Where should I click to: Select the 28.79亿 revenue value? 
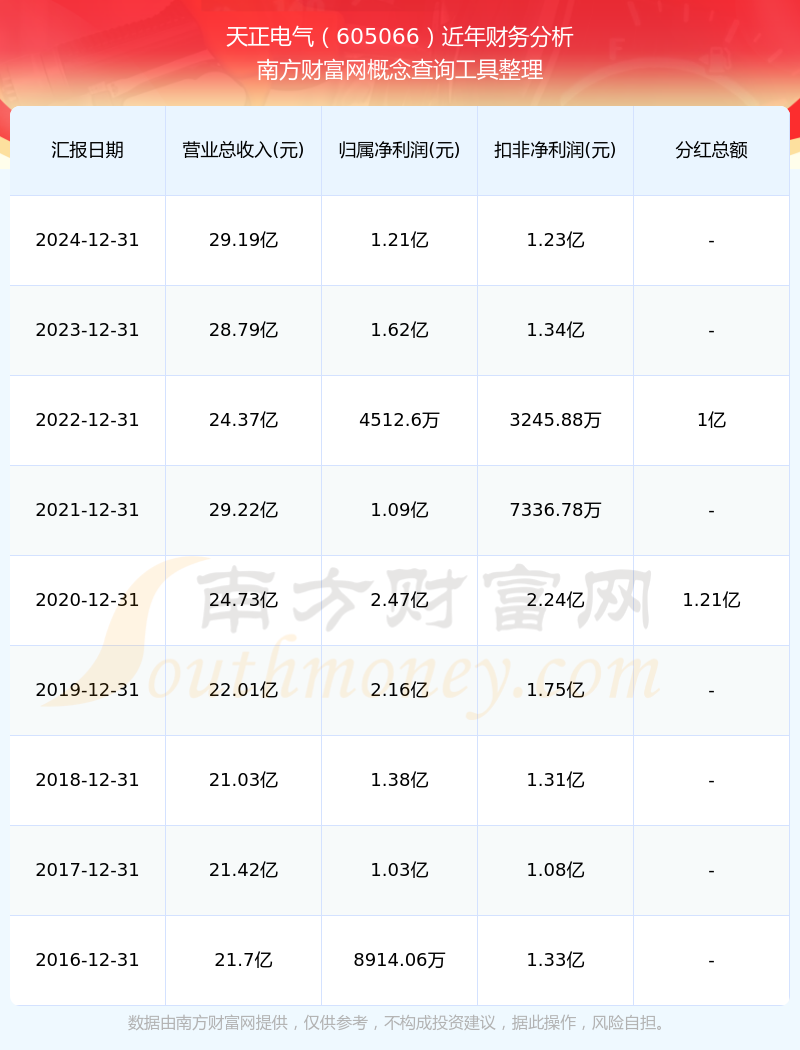243,330
